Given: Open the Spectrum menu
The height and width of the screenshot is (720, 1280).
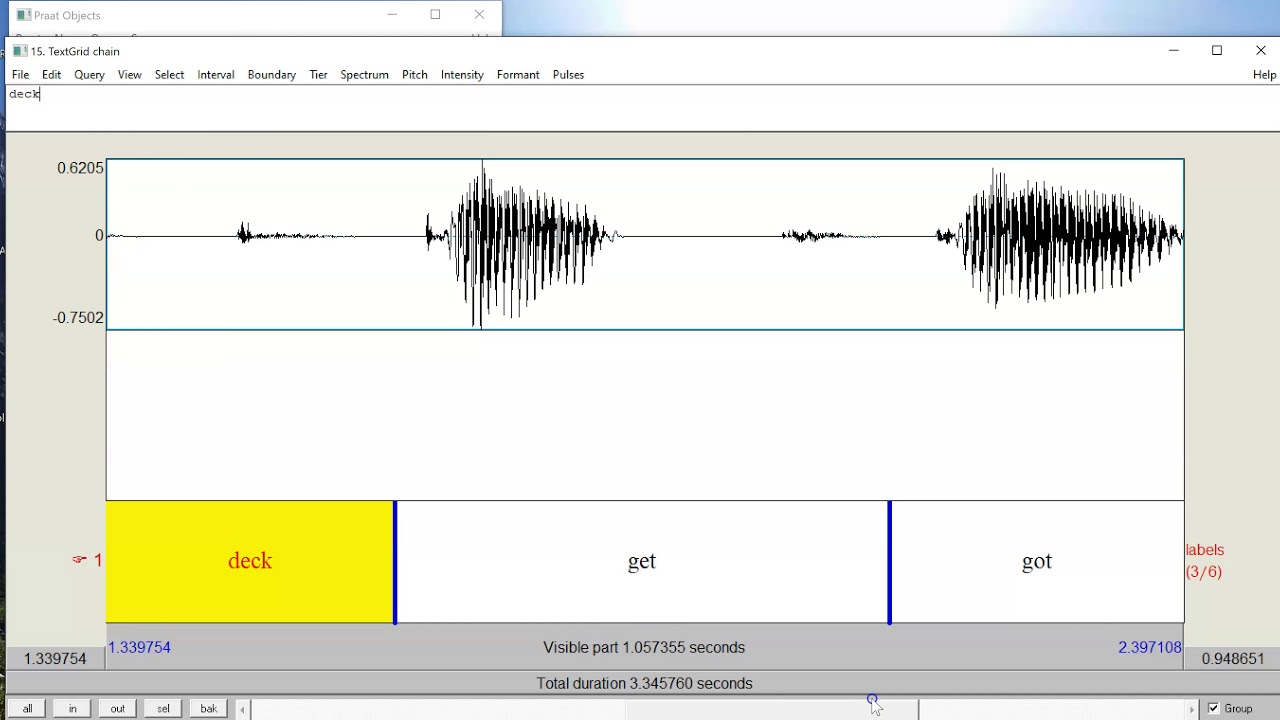Looking at the screenshot, I should 364,75.
